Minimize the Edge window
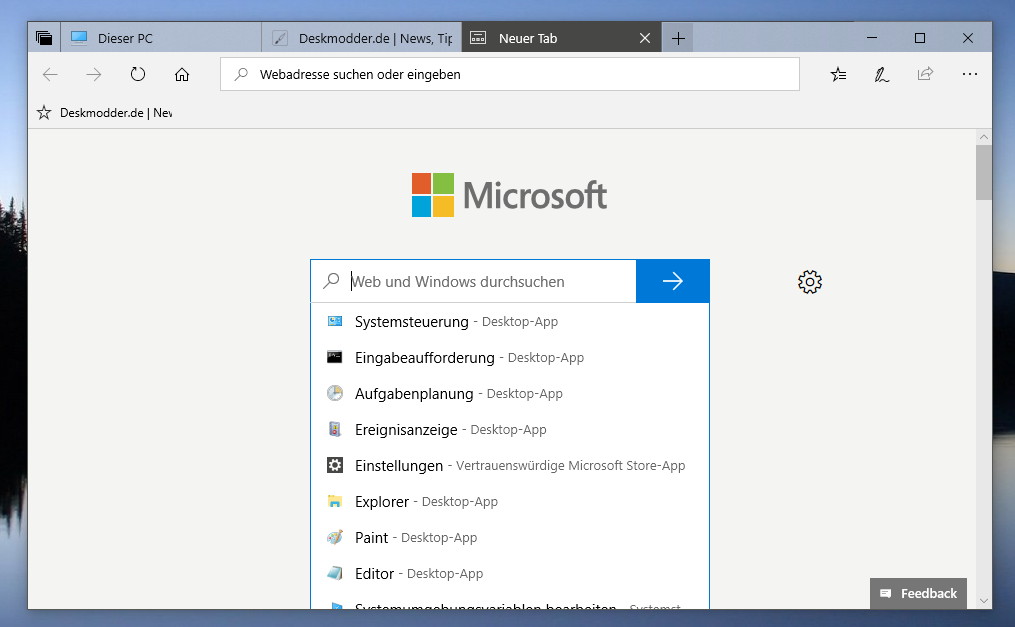This screenshot has width=1015, height=627. [872, 38]
